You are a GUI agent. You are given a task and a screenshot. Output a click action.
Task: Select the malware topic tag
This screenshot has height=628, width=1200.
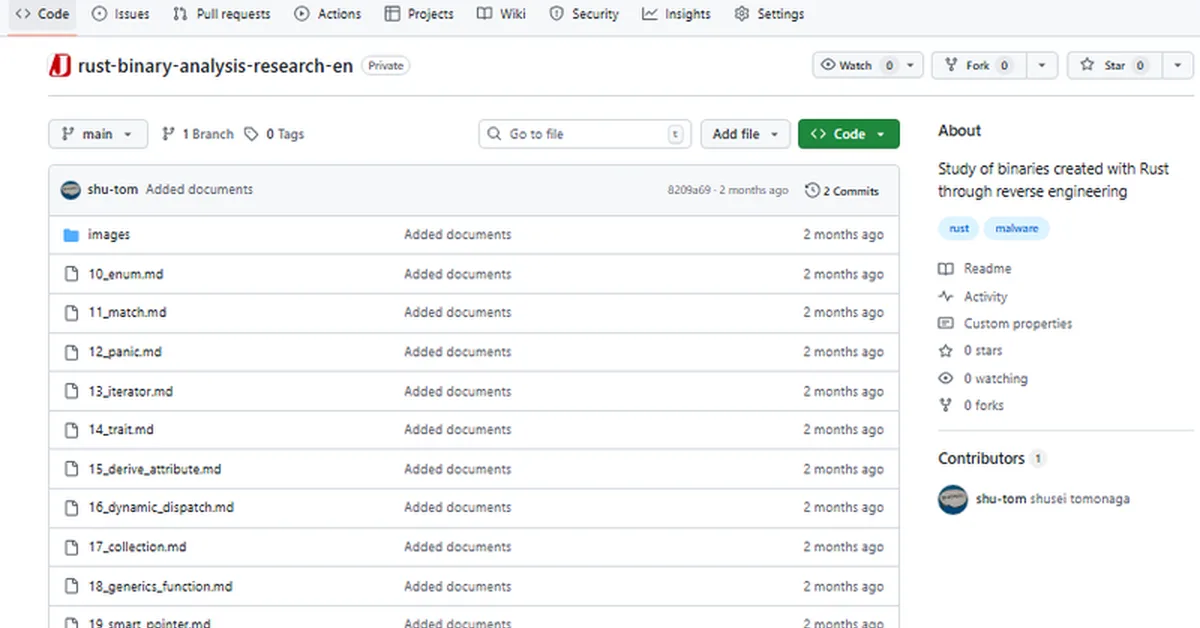pyautogui.click(x=1016, y=229)
